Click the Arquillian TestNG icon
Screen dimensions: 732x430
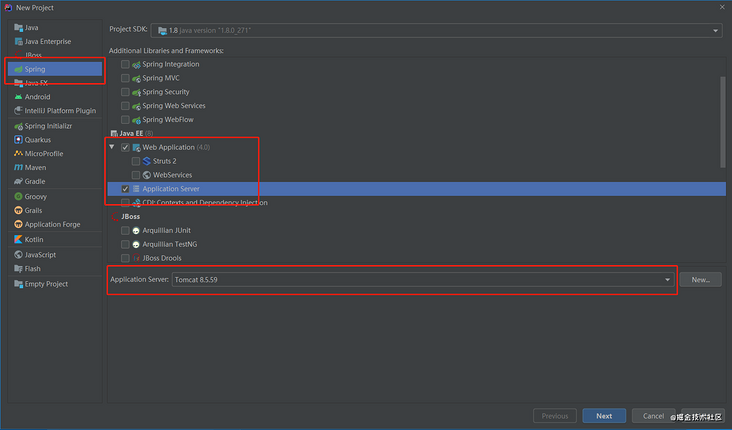tap(136, 245)
